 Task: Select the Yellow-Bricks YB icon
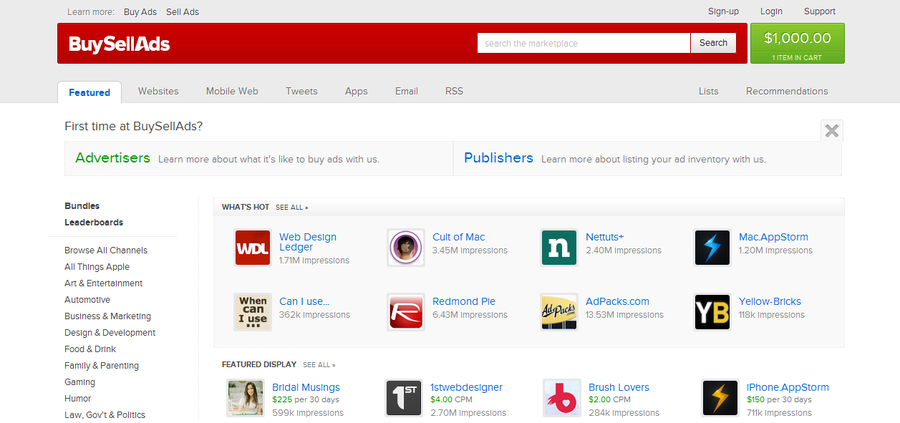coord(712,312)
